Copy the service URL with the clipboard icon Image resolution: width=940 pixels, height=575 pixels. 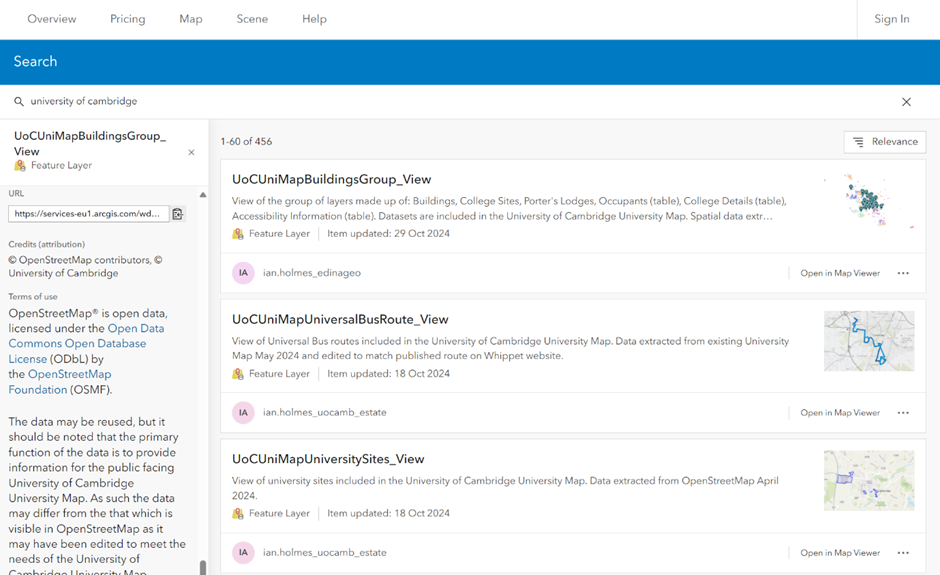click(178, 214)
